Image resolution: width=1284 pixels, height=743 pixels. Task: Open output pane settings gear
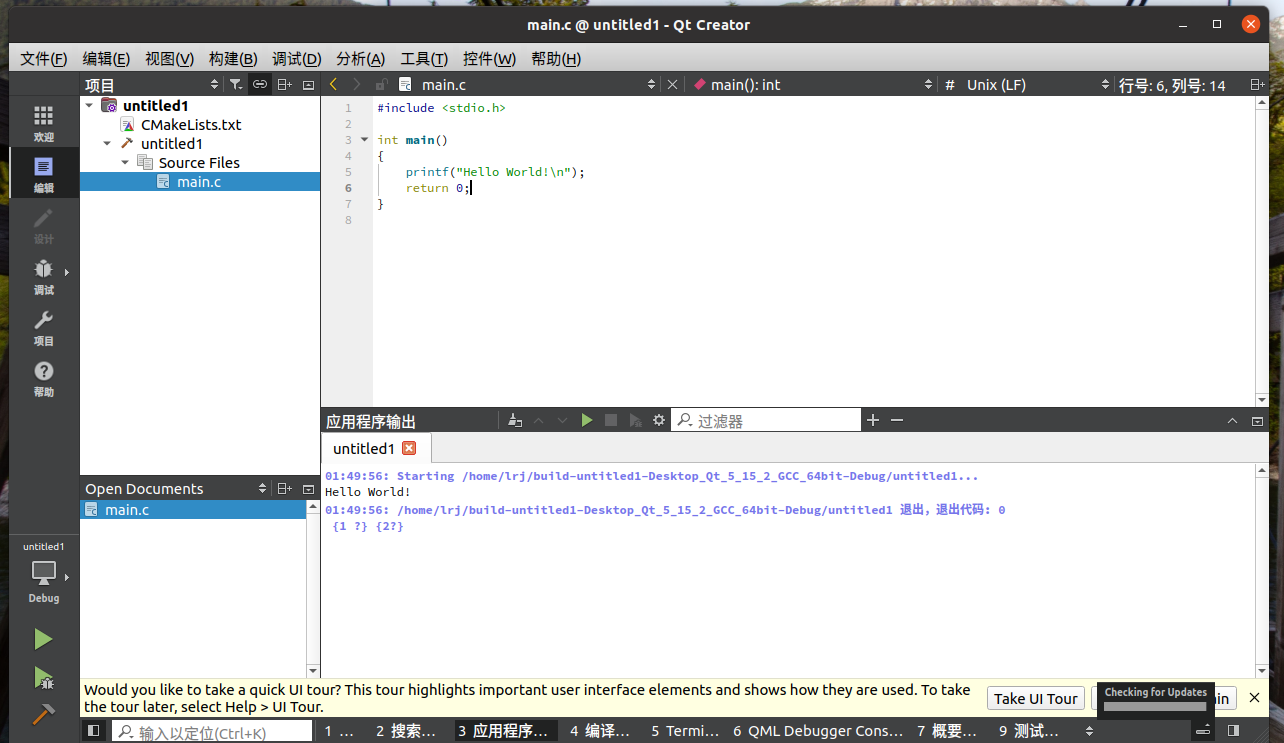pos(659,421)
